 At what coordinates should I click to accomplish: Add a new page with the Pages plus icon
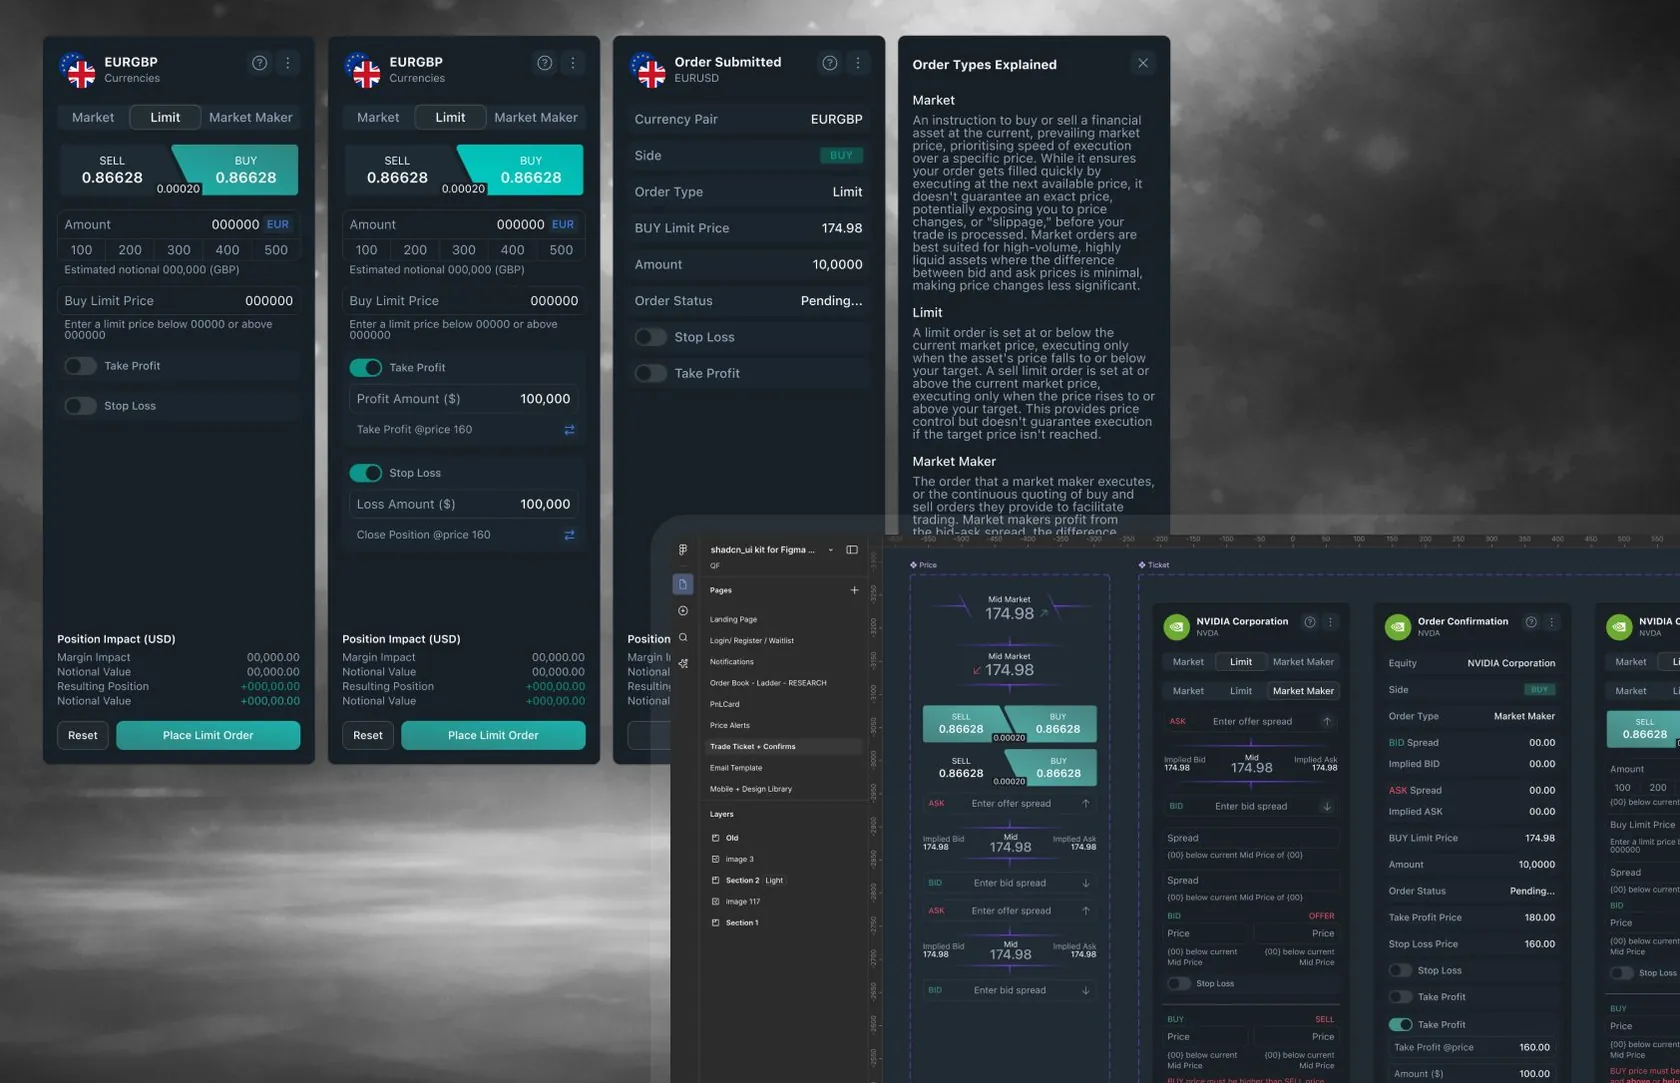coord(854,590)
